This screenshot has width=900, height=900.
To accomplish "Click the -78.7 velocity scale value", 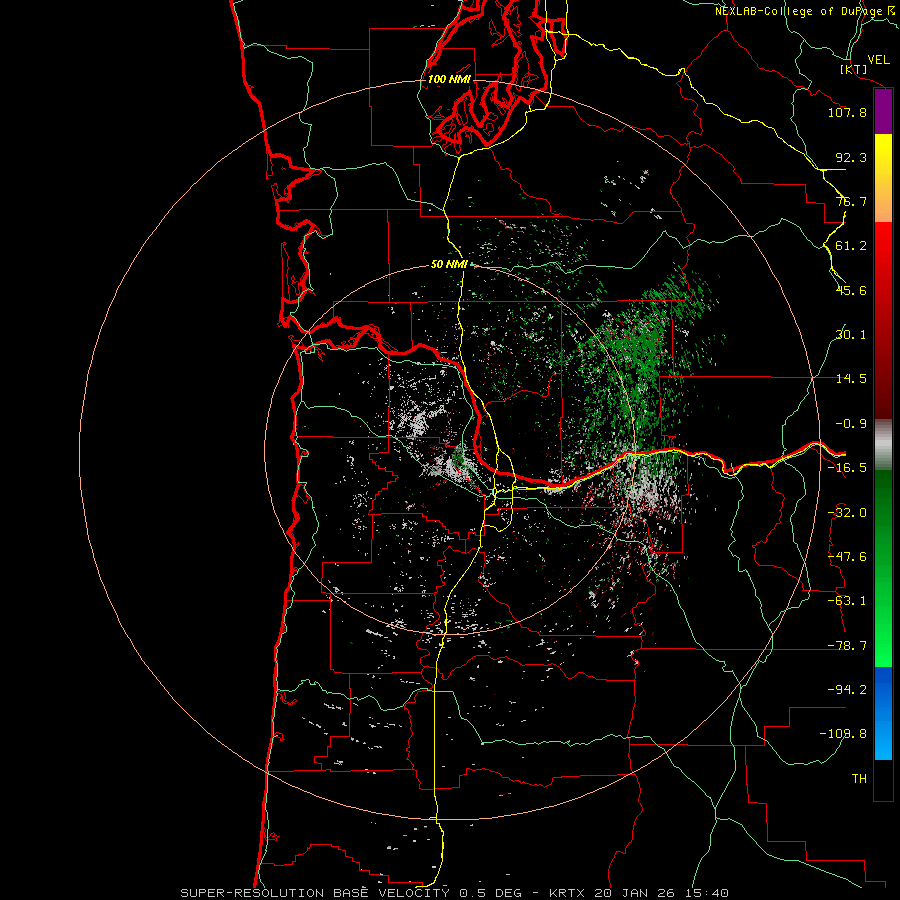I will tap(847, 646).
